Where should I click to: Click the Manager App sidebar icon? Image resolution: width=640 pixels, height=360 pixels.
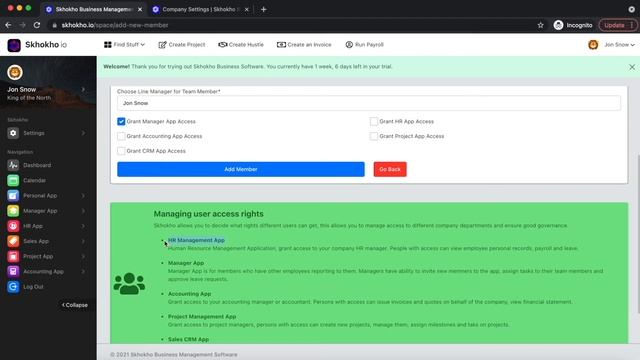click(13, 211)
